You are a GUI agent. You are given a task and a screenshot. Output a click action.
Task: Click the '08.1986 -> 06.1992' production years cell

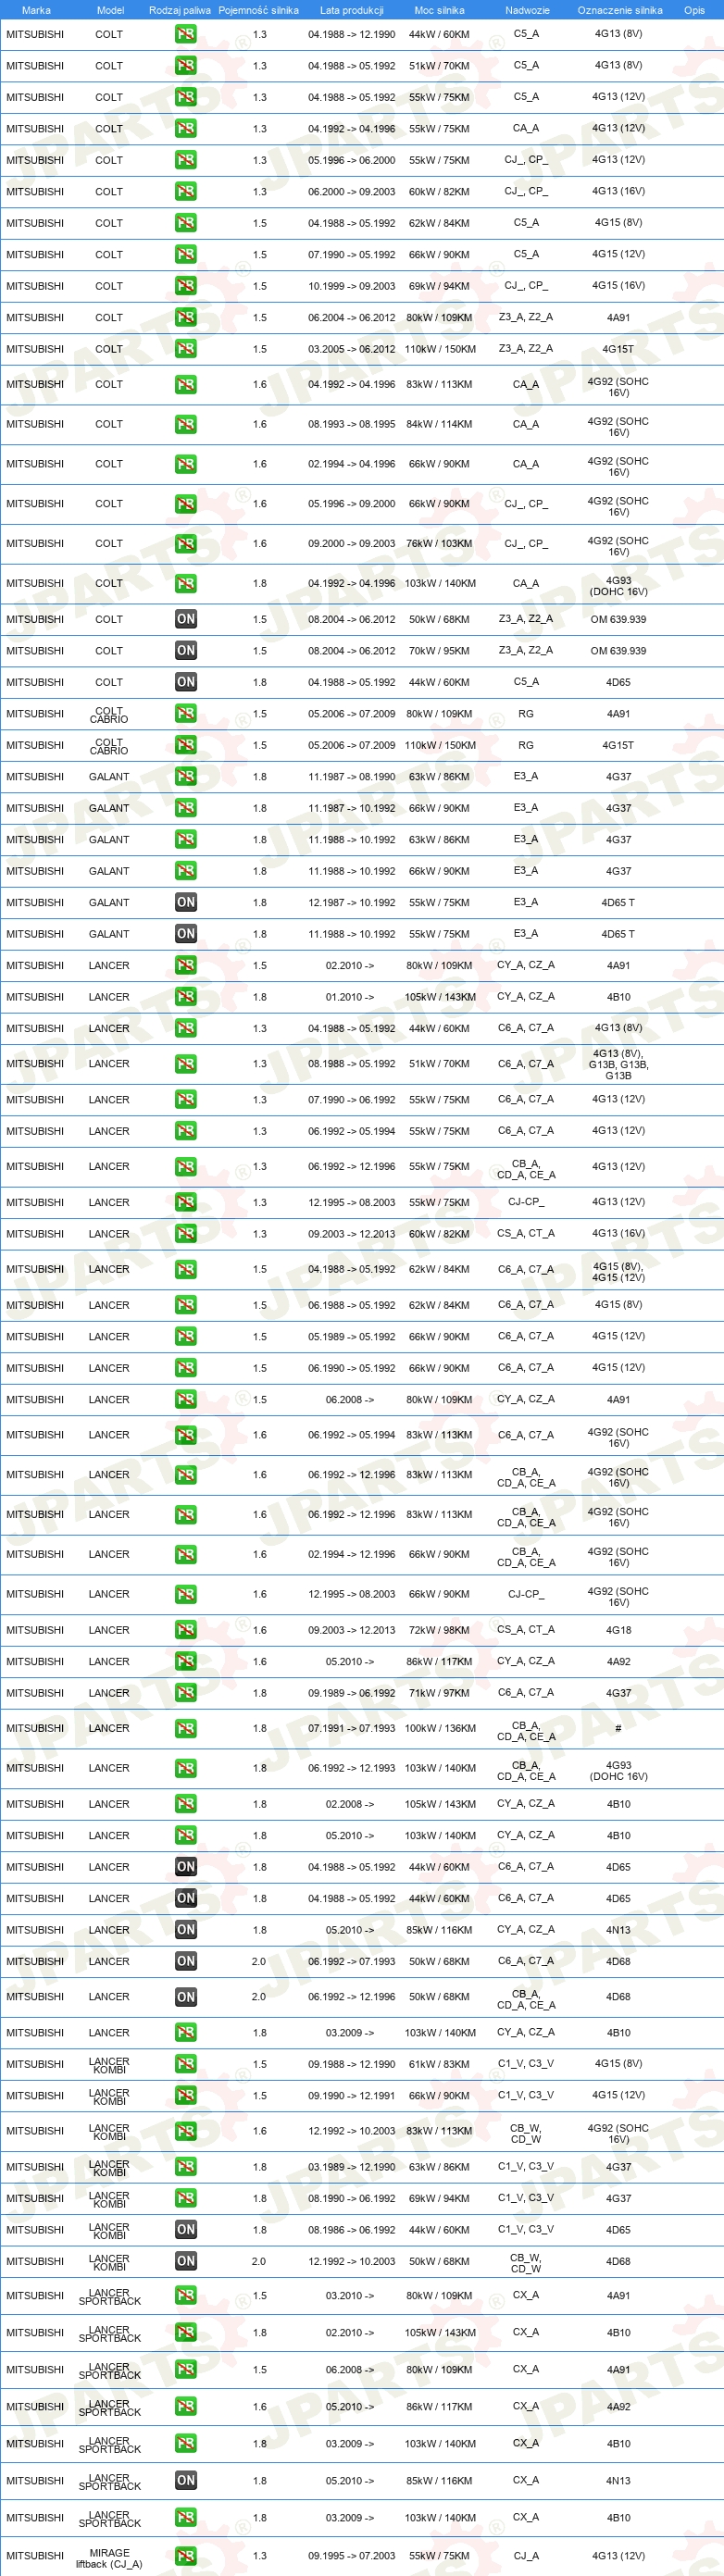click(351, 2229)
